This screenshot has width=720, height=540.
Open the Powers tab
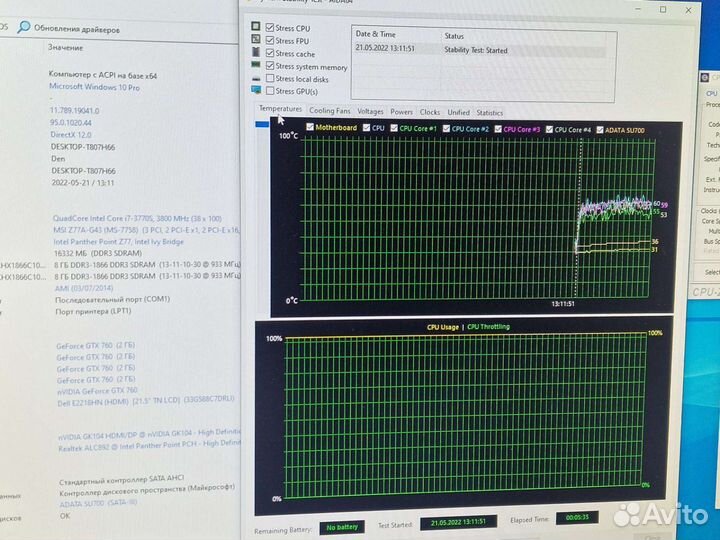coord(401,112)
